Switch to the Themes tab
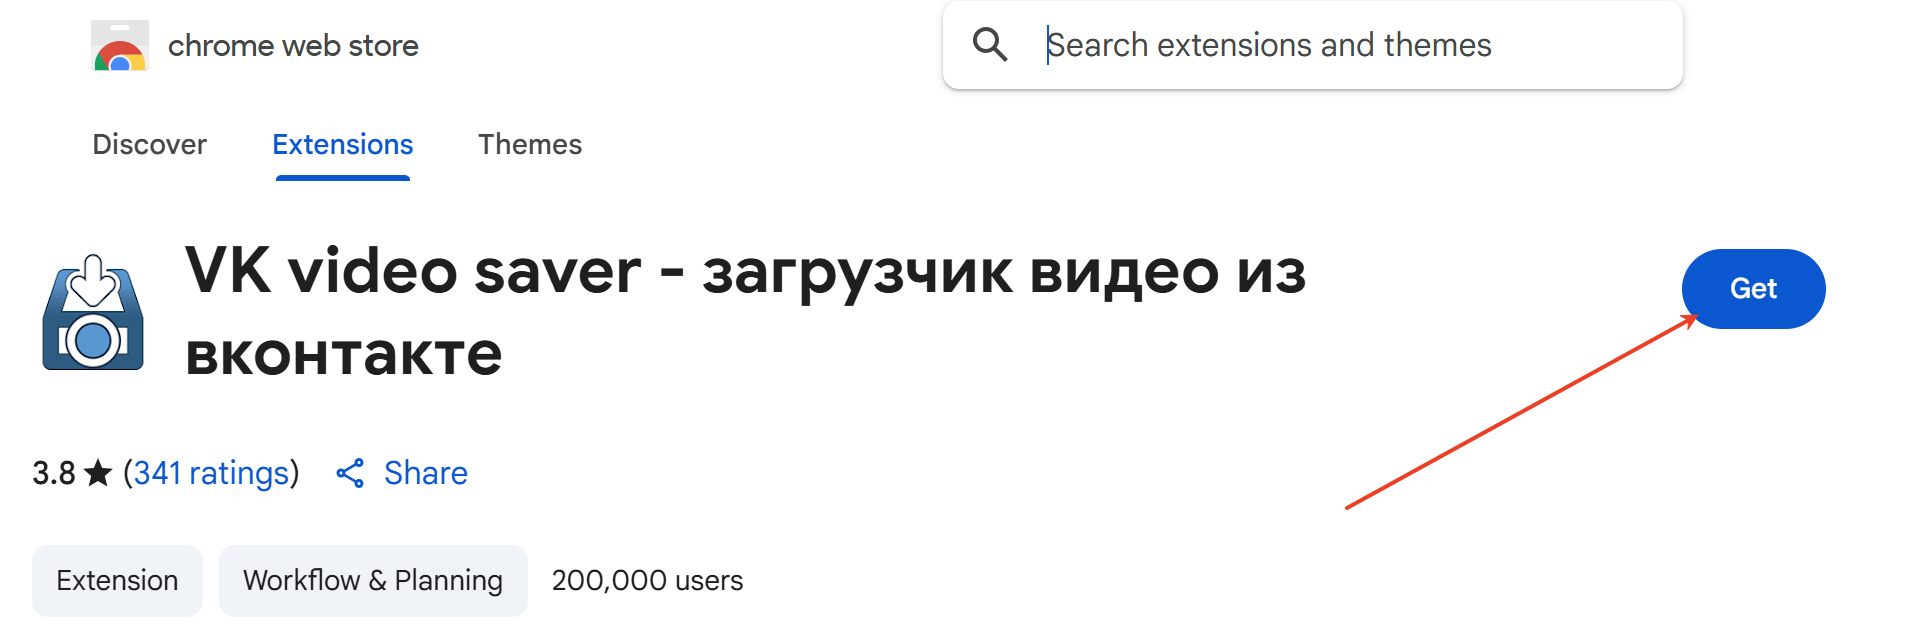This screenshot has height=629, width=1926. pyautogui.click(x=530, y=144)
